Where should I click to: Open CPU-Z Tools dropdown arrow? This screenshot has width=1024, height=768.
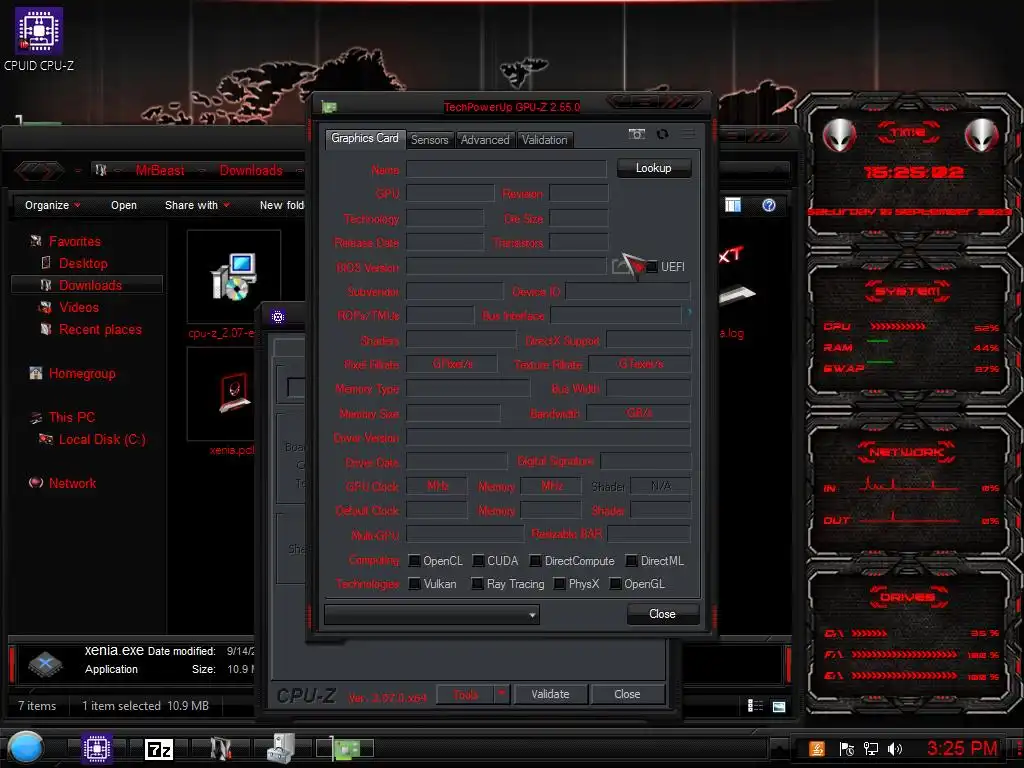[502, 694]
